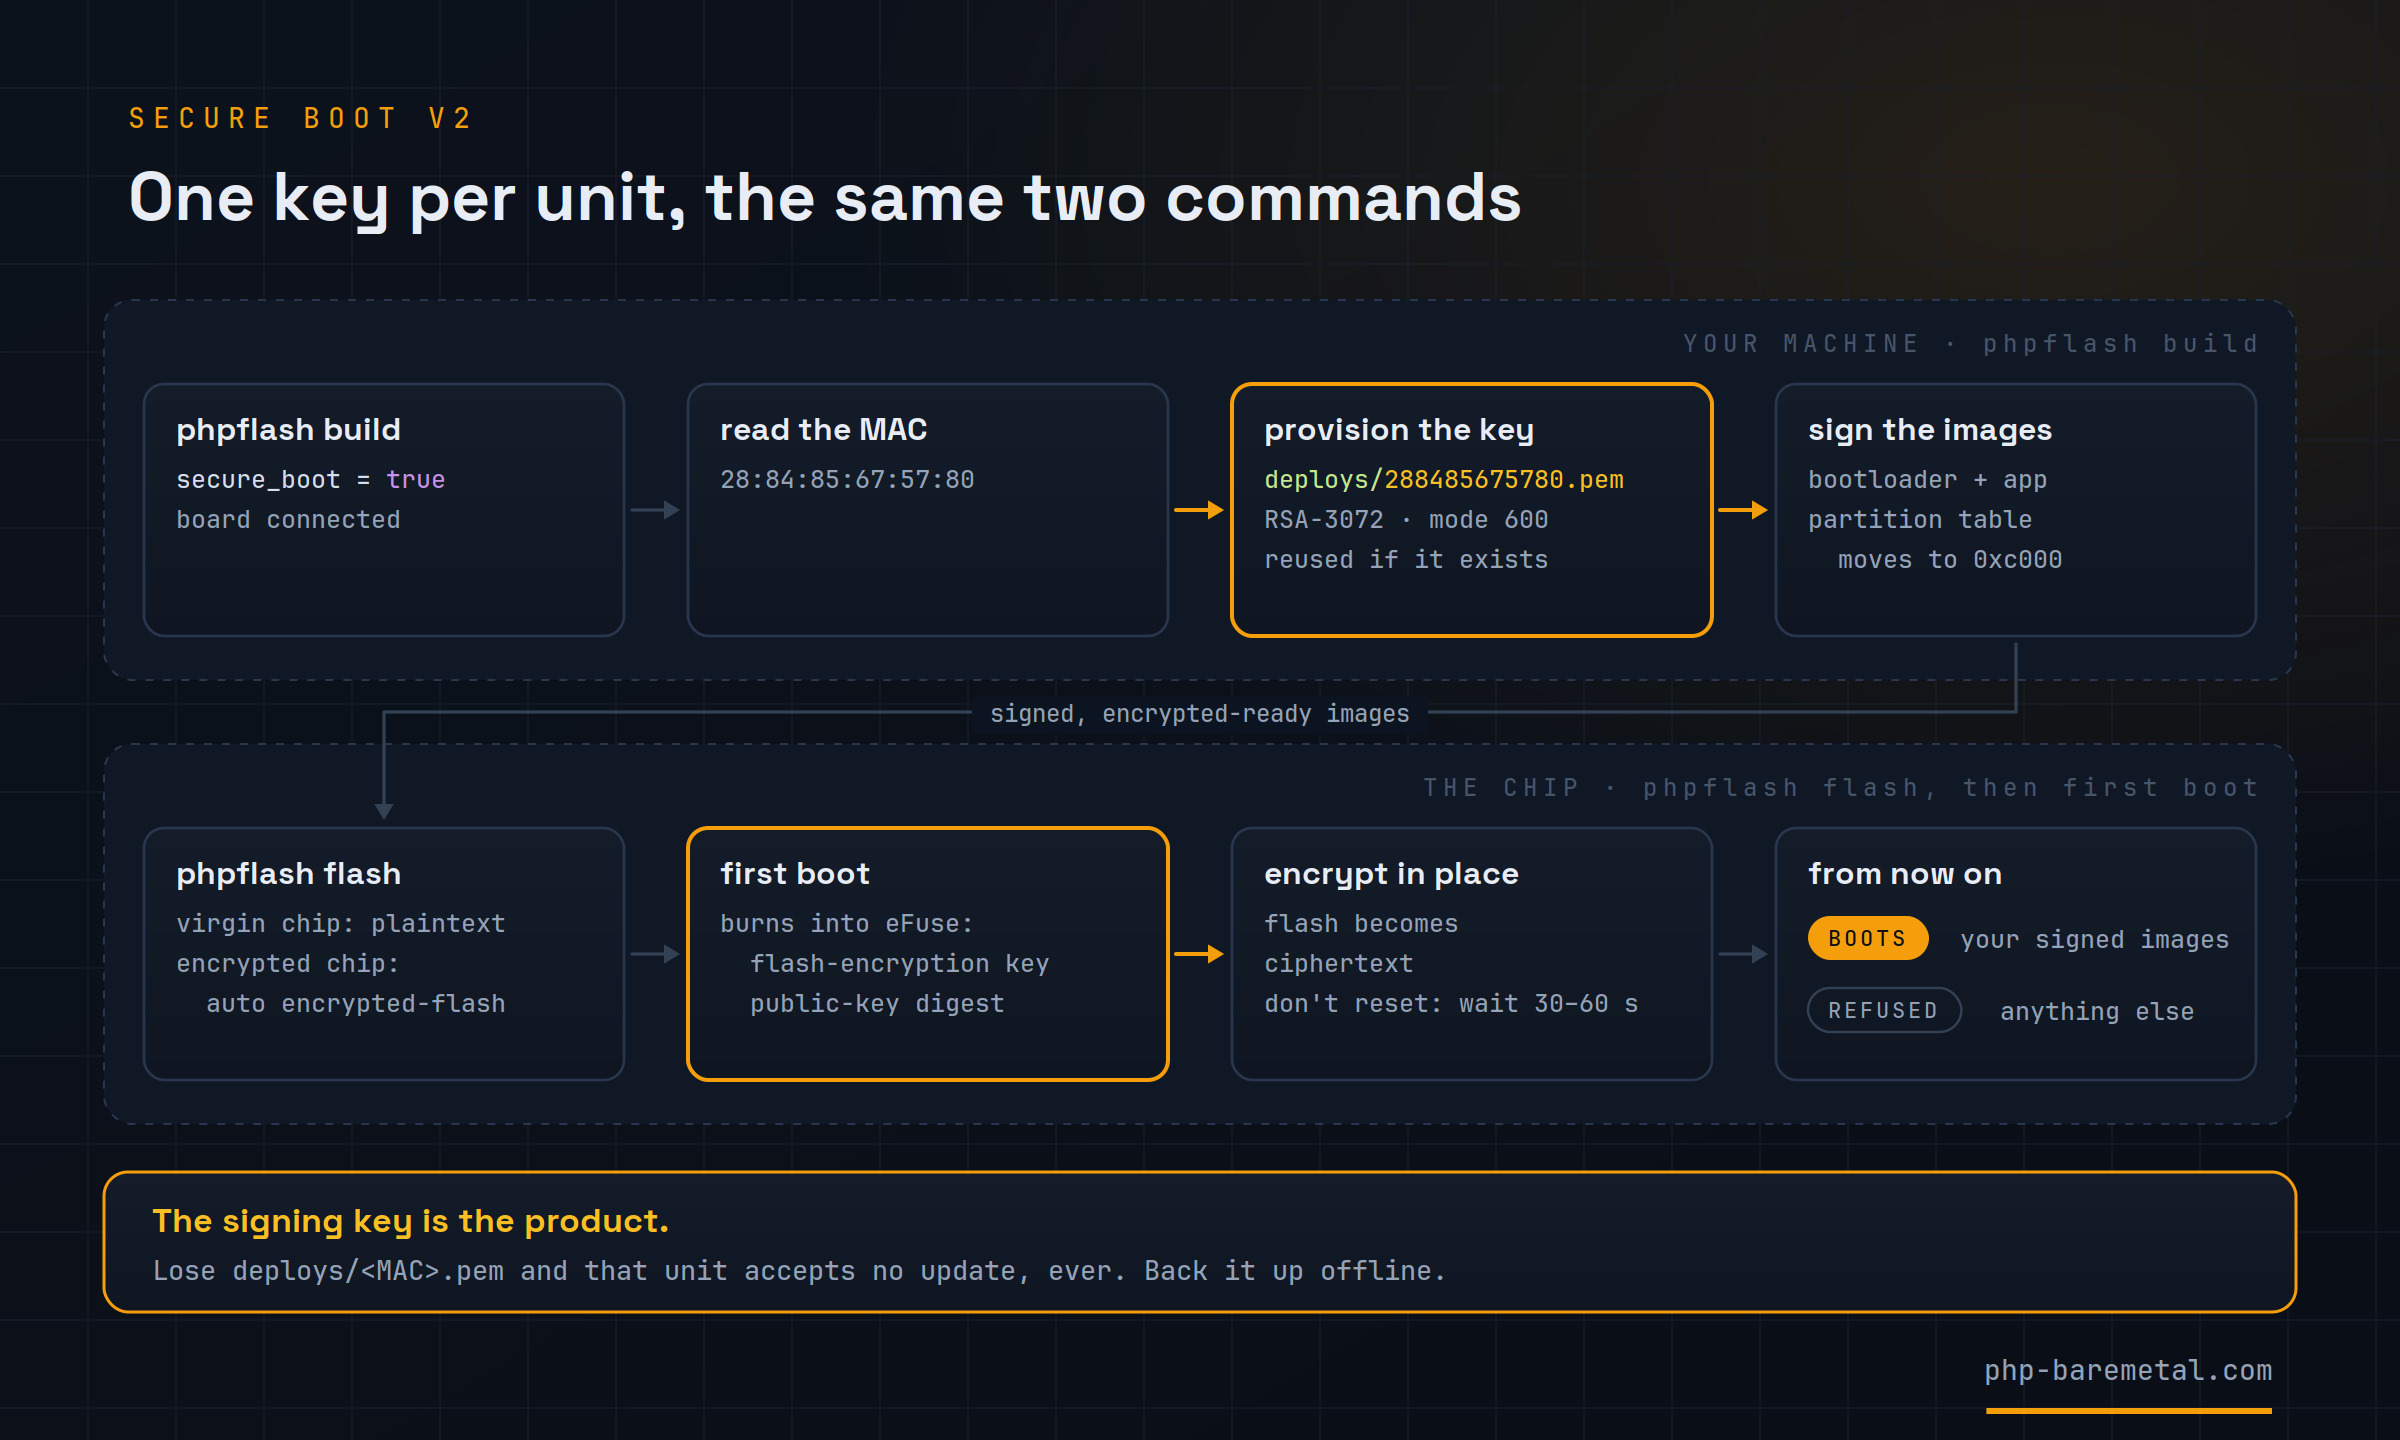Click the 'burns into eFuse:' line
Viewport: 2400px width, 1440px height.
pos(846,924)
